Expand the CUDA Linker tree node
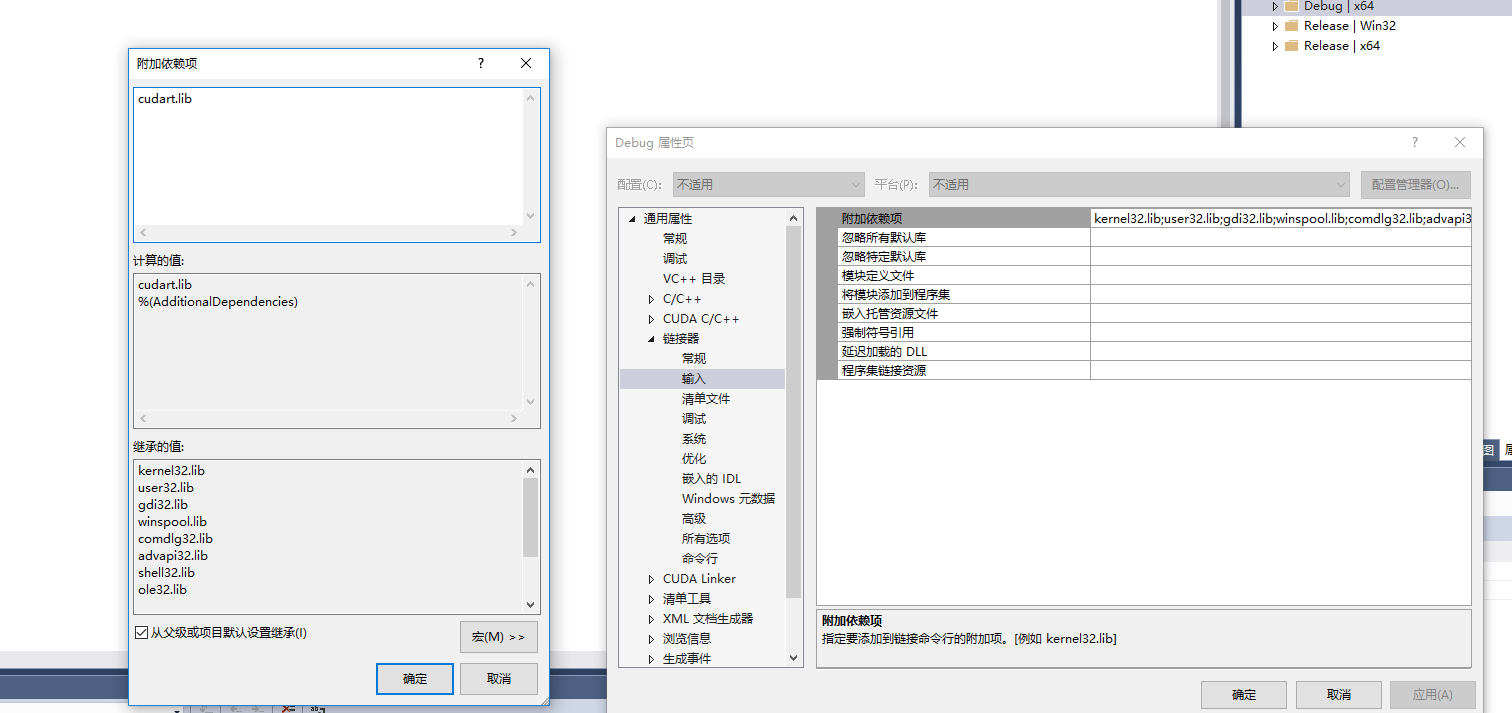1512x713 pixels. [652, 578]
